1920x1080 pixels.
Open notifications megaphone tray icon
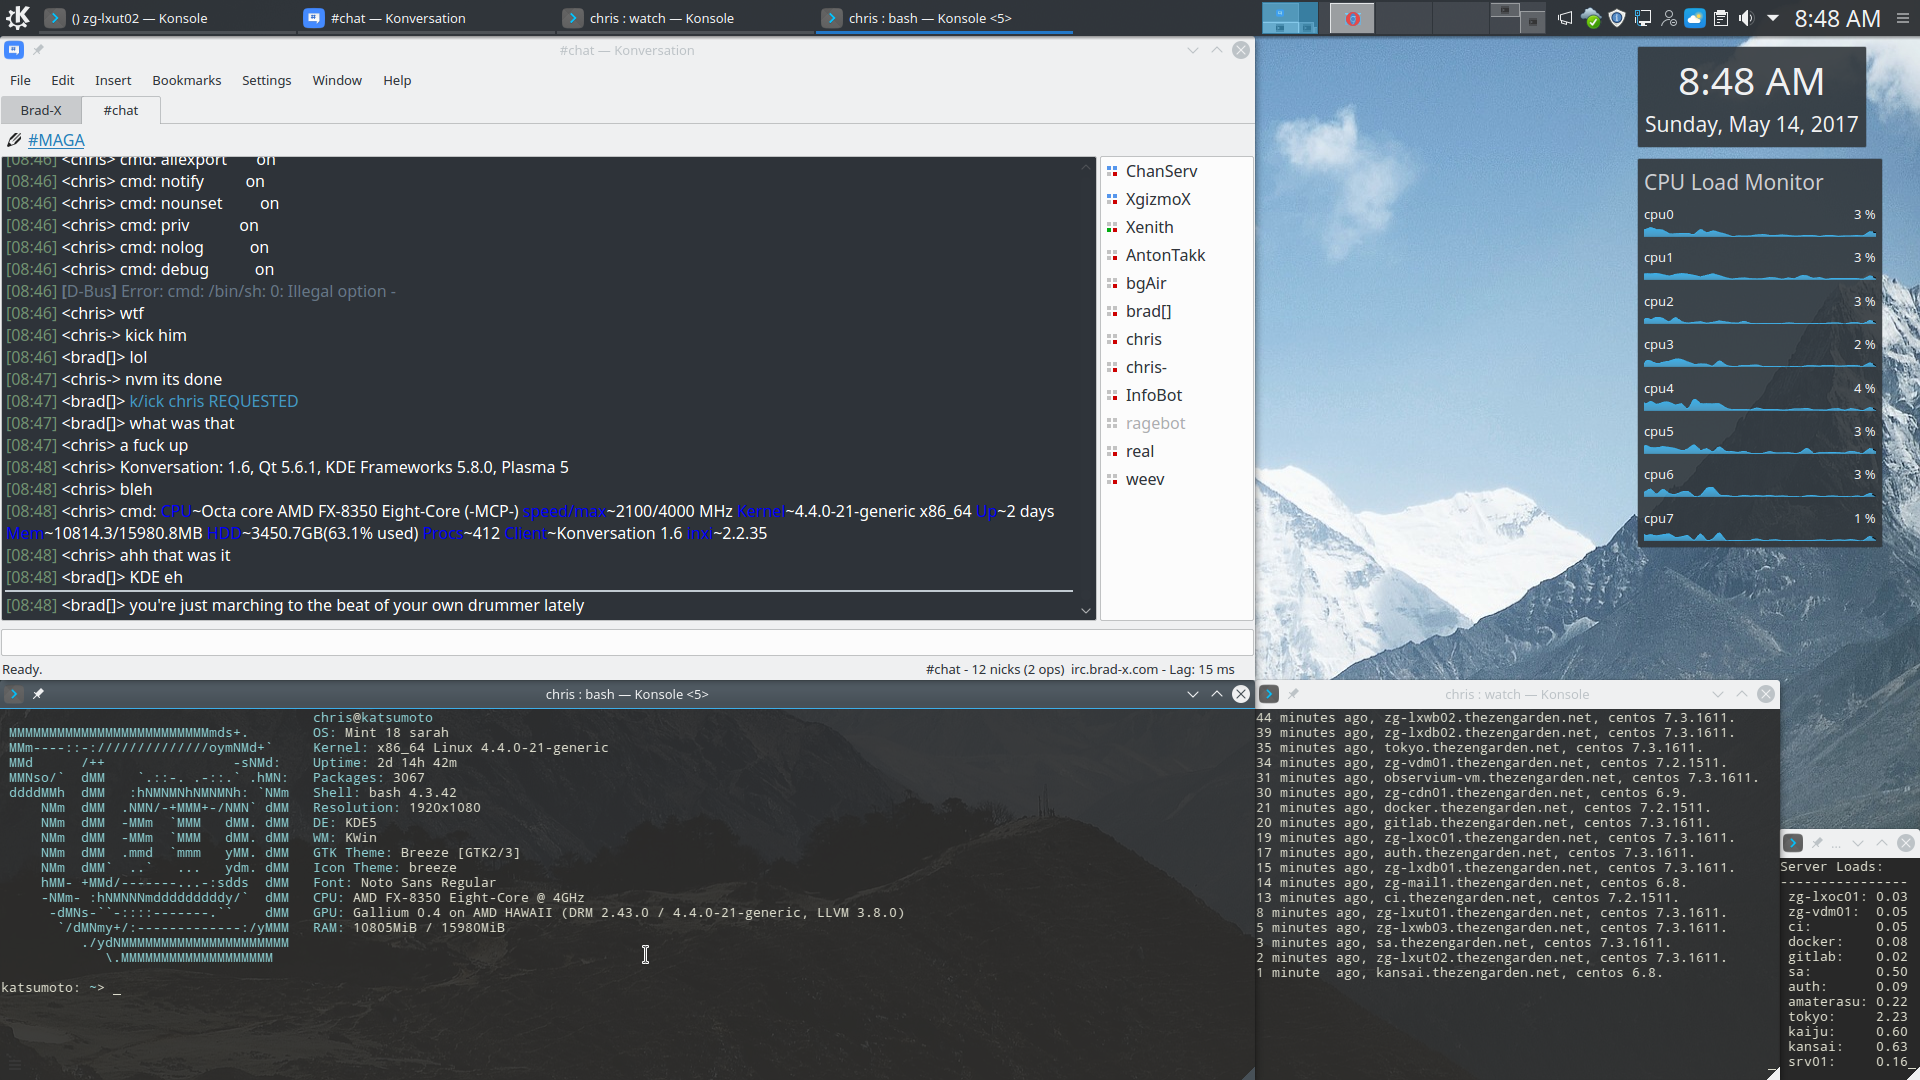coord(1565,18)
